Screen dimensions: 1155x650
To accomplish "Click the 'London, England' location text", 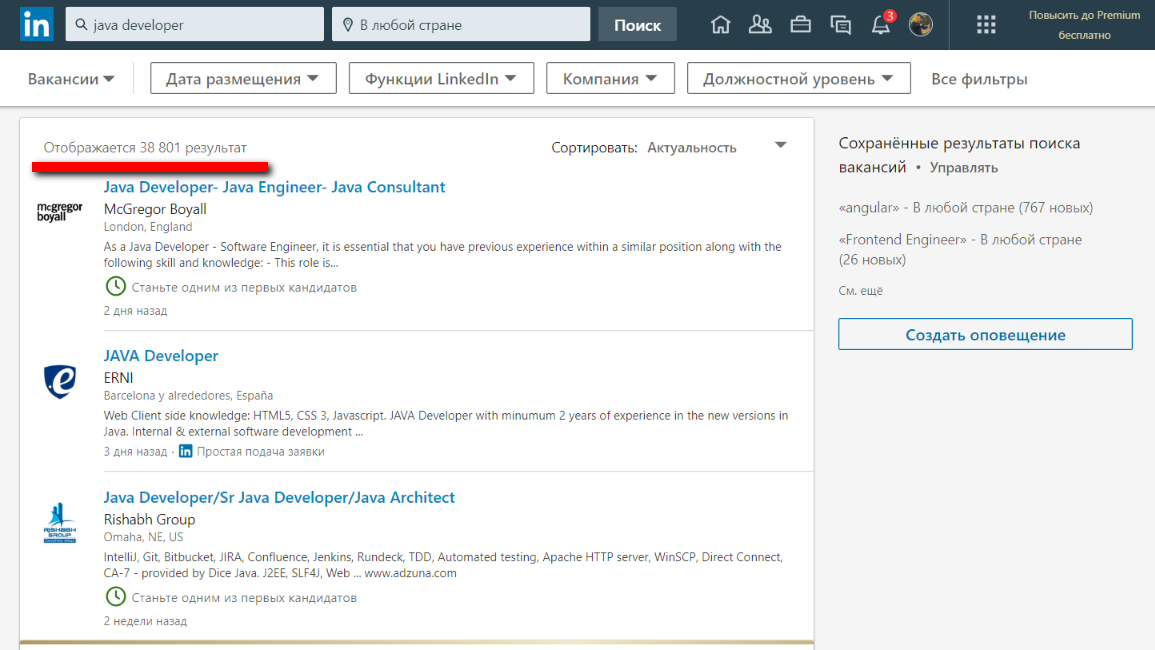I will coord(147,227).
